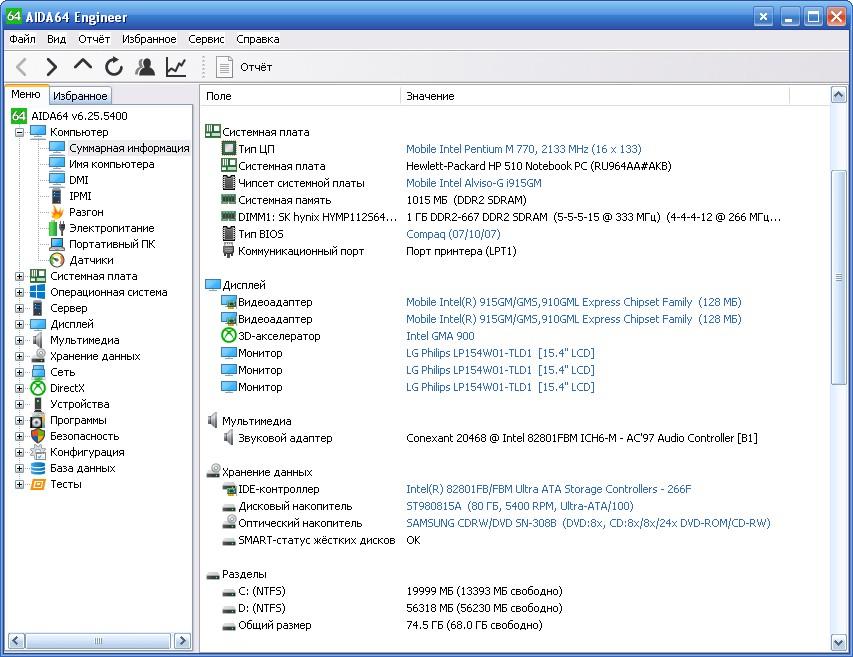The height and width of the screenshot is (657, 853).
Task: Open the Compaq (07/10/07) BIOS link
Action: click(453, 234)
